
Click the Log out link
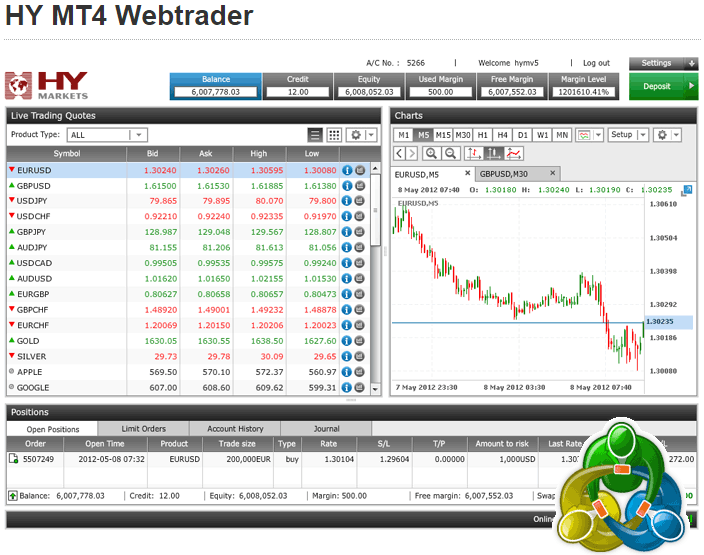(596, 63)
